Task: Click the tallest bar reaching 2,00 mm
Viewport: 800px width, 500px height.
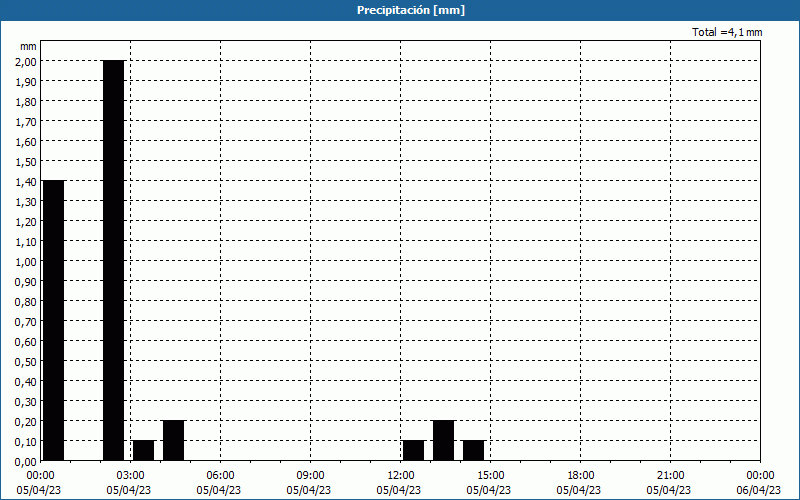Action: [114, 261]
